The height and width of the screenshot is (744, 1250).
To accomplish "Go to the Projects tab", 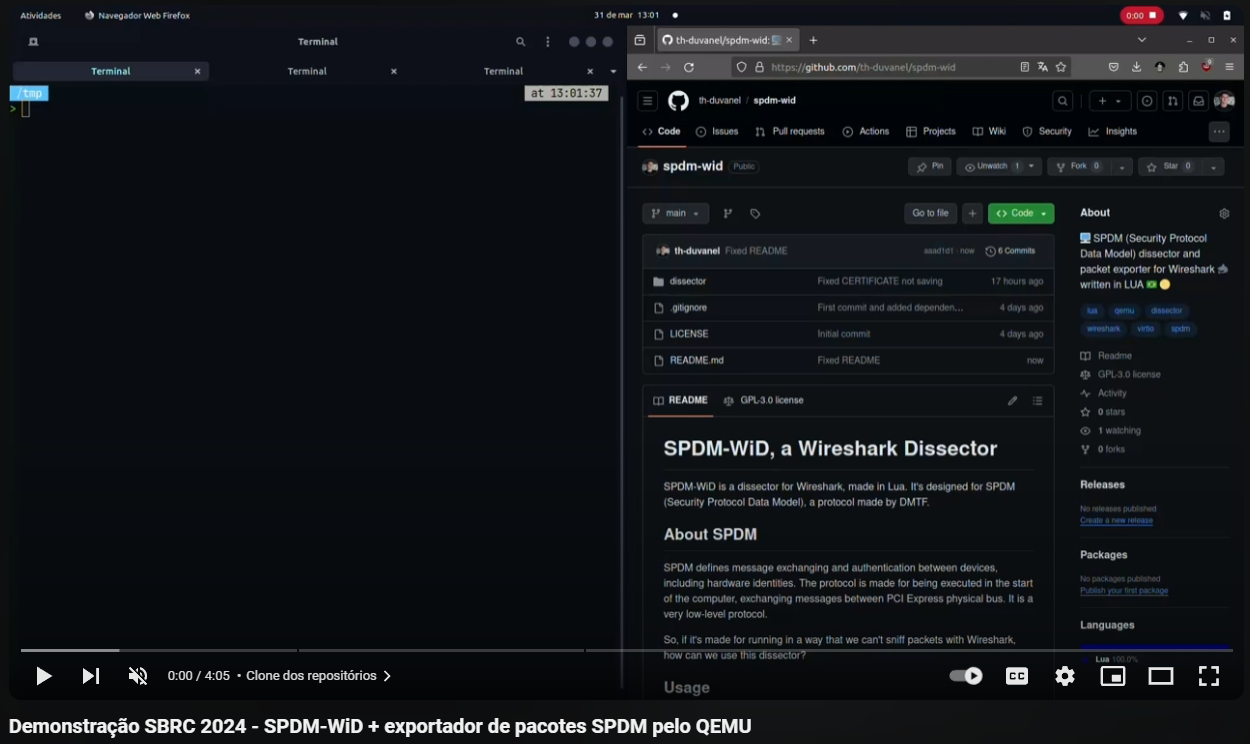I will click(x=931, y=131).
